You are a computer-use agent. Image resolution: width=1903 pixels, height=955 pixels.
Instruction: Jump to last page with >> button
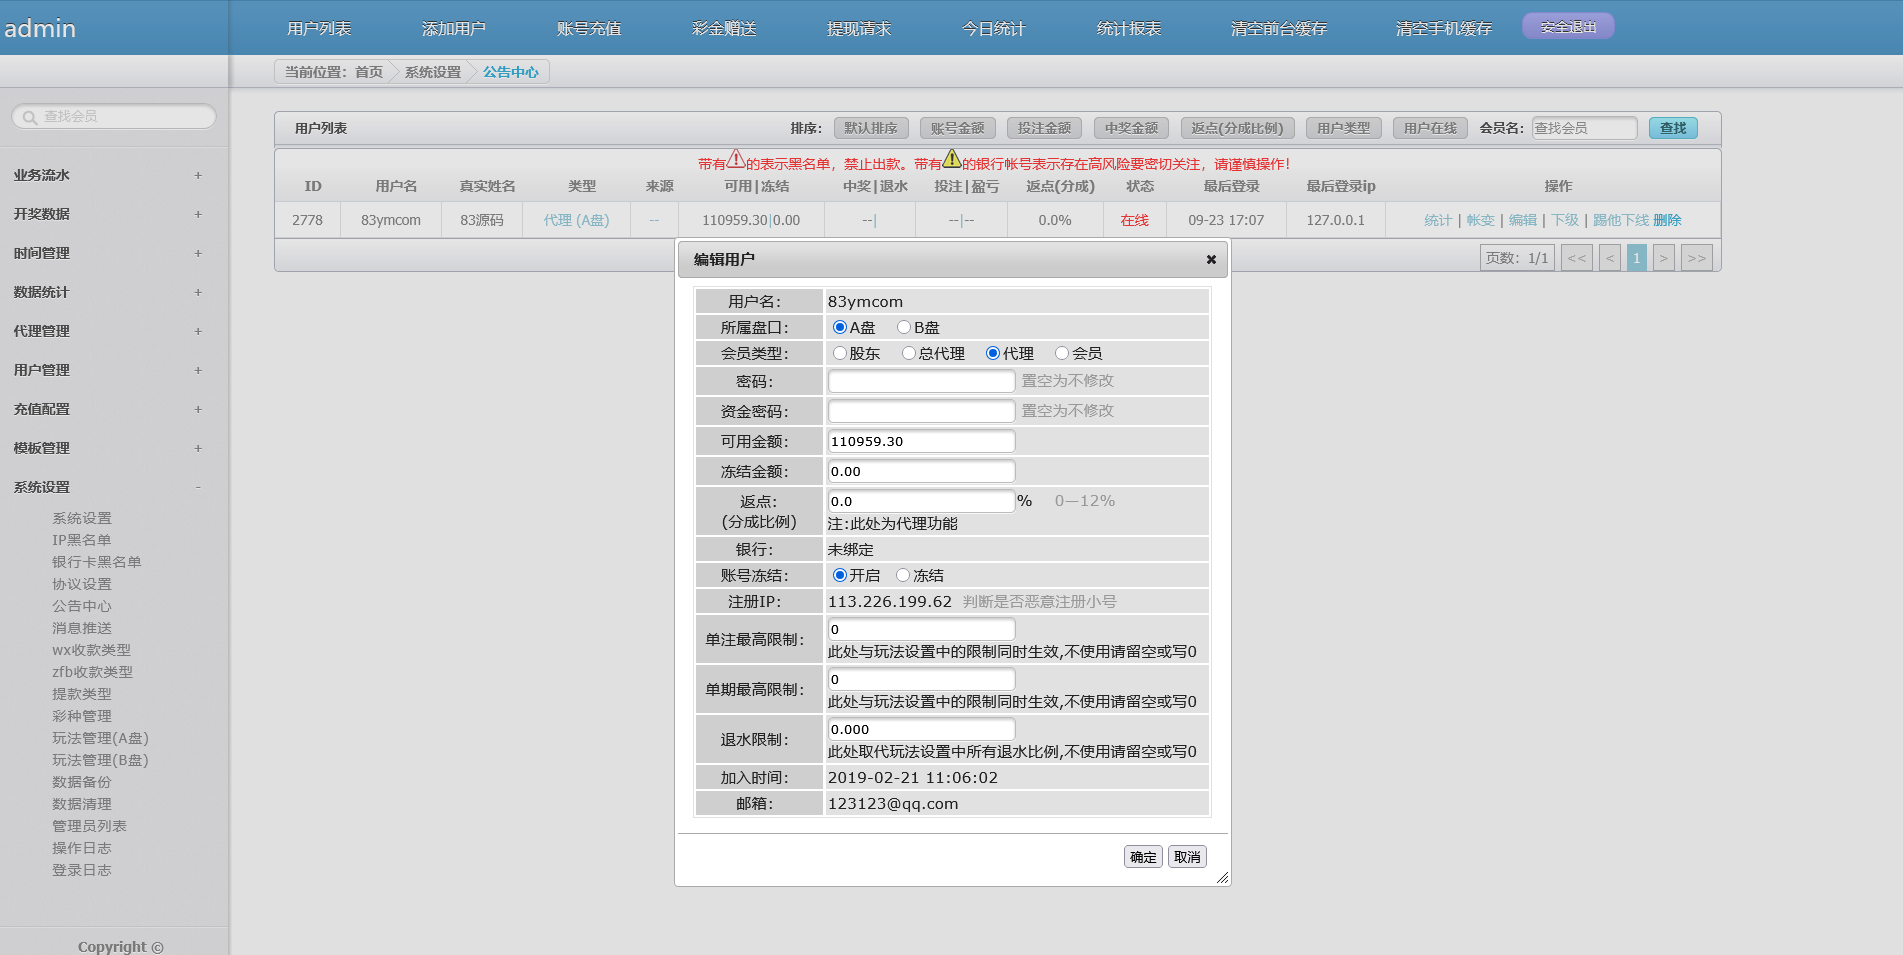pos(1696,258)
